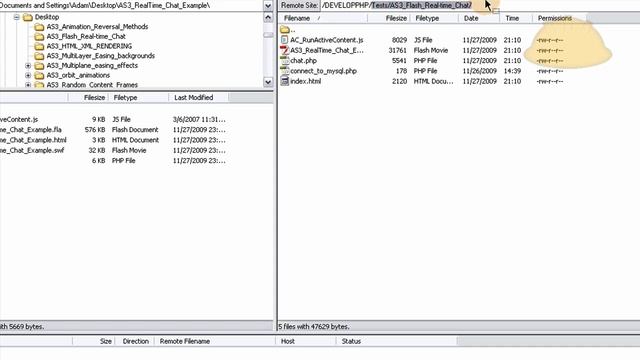Screen dimensions: 640x360
Task: Sort remote files by Date column
Action: pyautogui.click(x=479, y=18)
